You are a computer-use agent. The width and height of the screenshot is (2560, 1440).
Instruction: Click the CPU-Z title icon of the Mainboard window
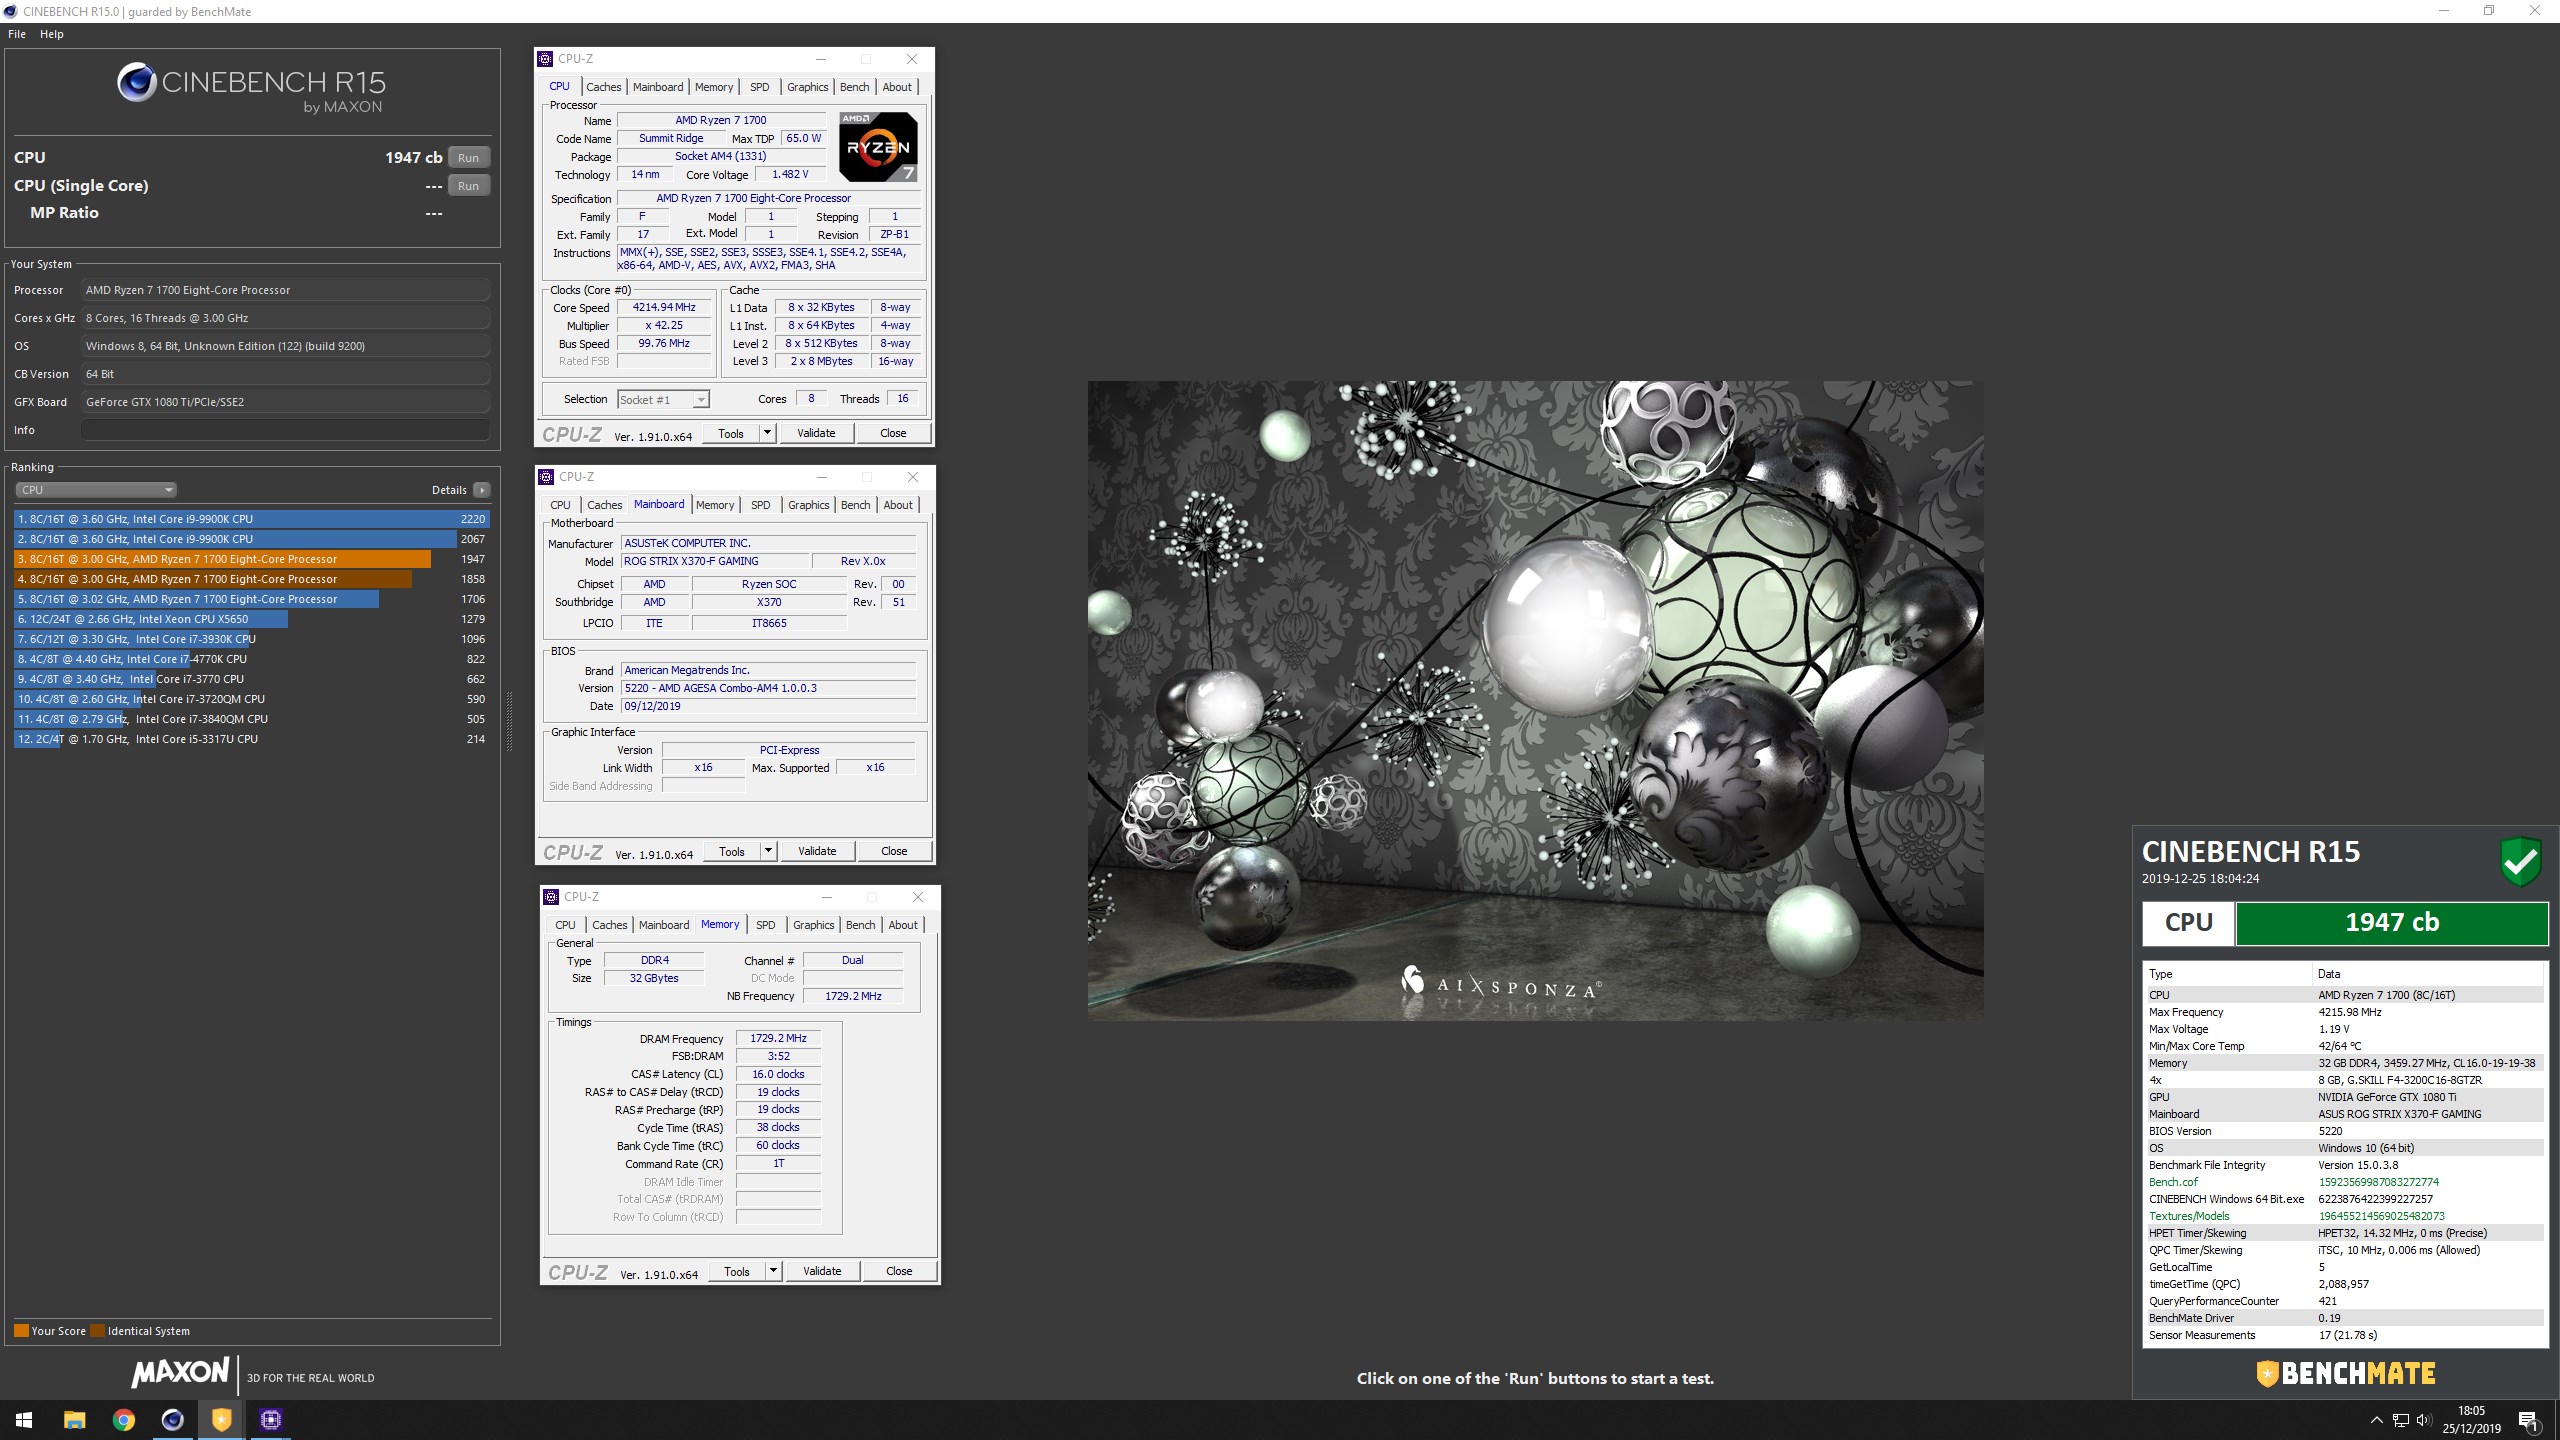pyautogui.click(x=546, y=477)
